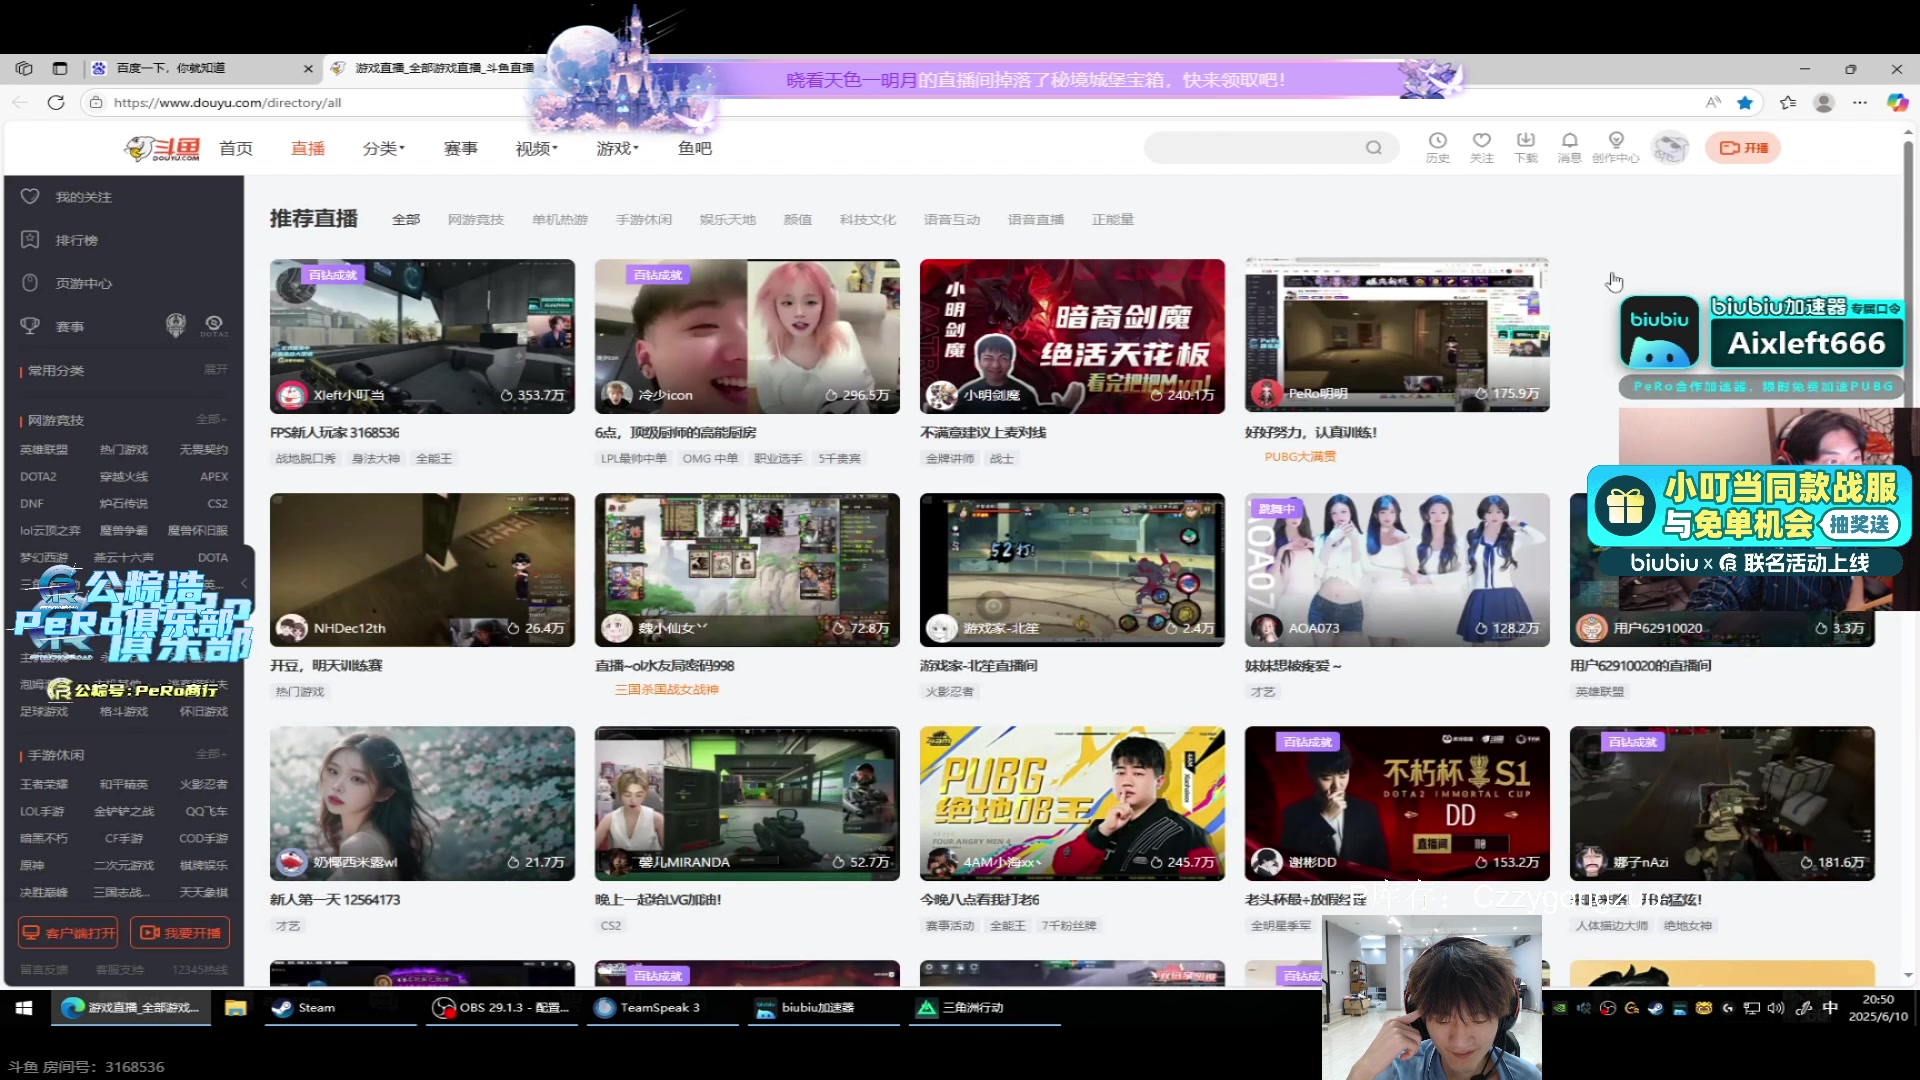Select the 娱乐天地 category tab
Viewport: 1920px width, 1080px height.
coord(728,219)
